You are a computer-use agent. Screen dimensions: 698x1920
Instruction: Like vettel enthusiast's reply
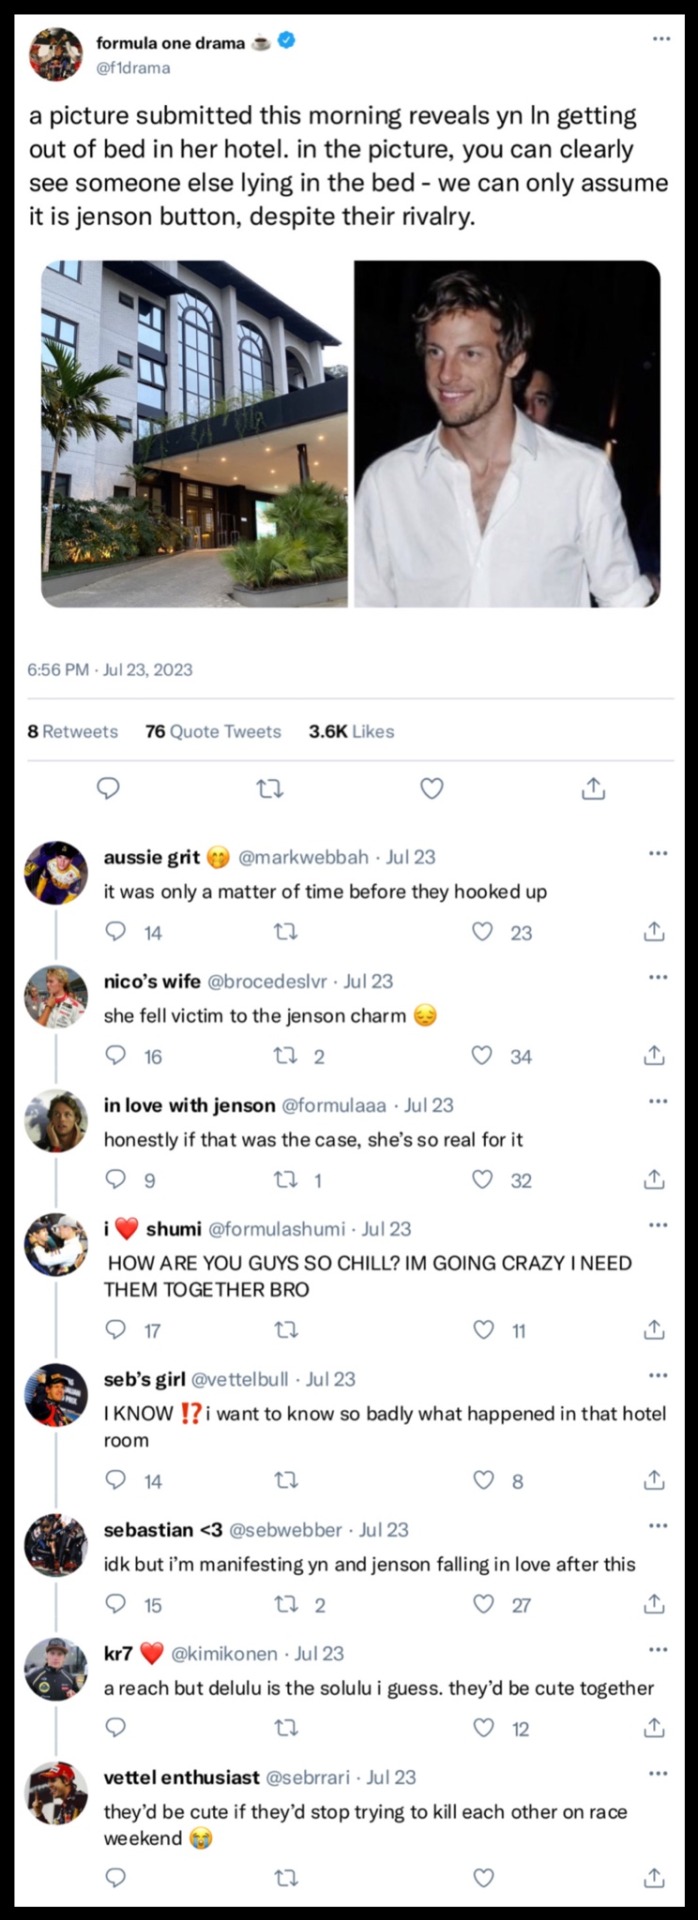click(483, 1878)
